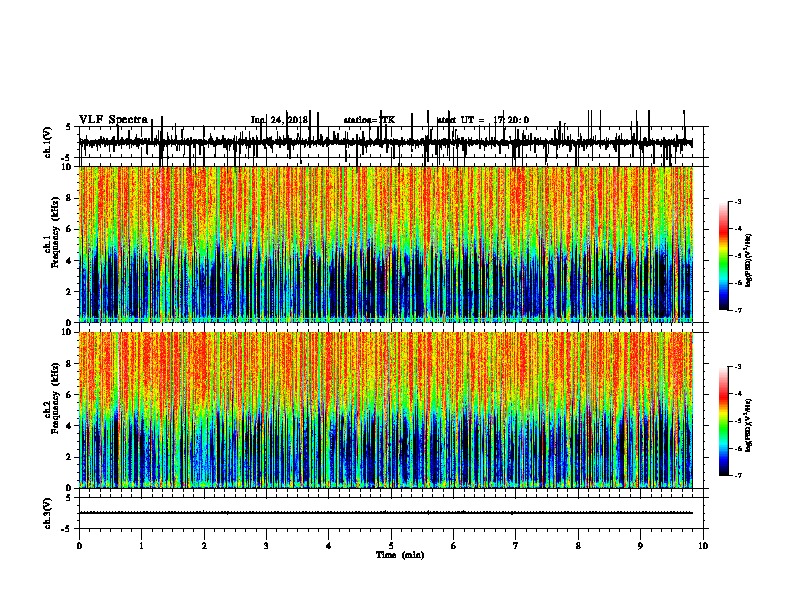Click the "-7" label on ch.1 colorbar

click(x=737, y=310)
